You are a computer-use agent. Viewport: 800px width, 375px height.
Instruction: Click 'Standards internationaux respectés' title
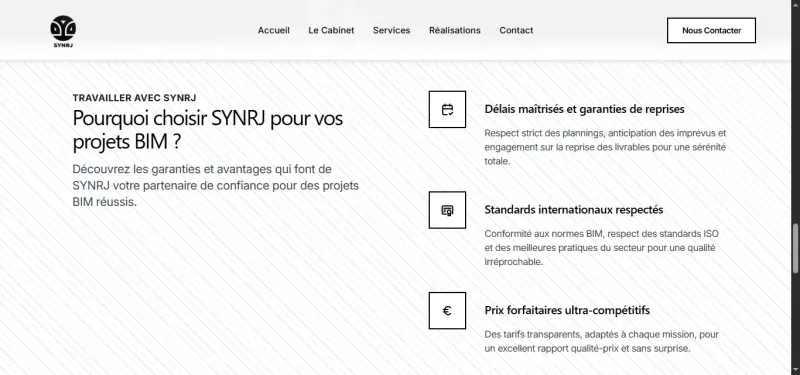point(573,210)
